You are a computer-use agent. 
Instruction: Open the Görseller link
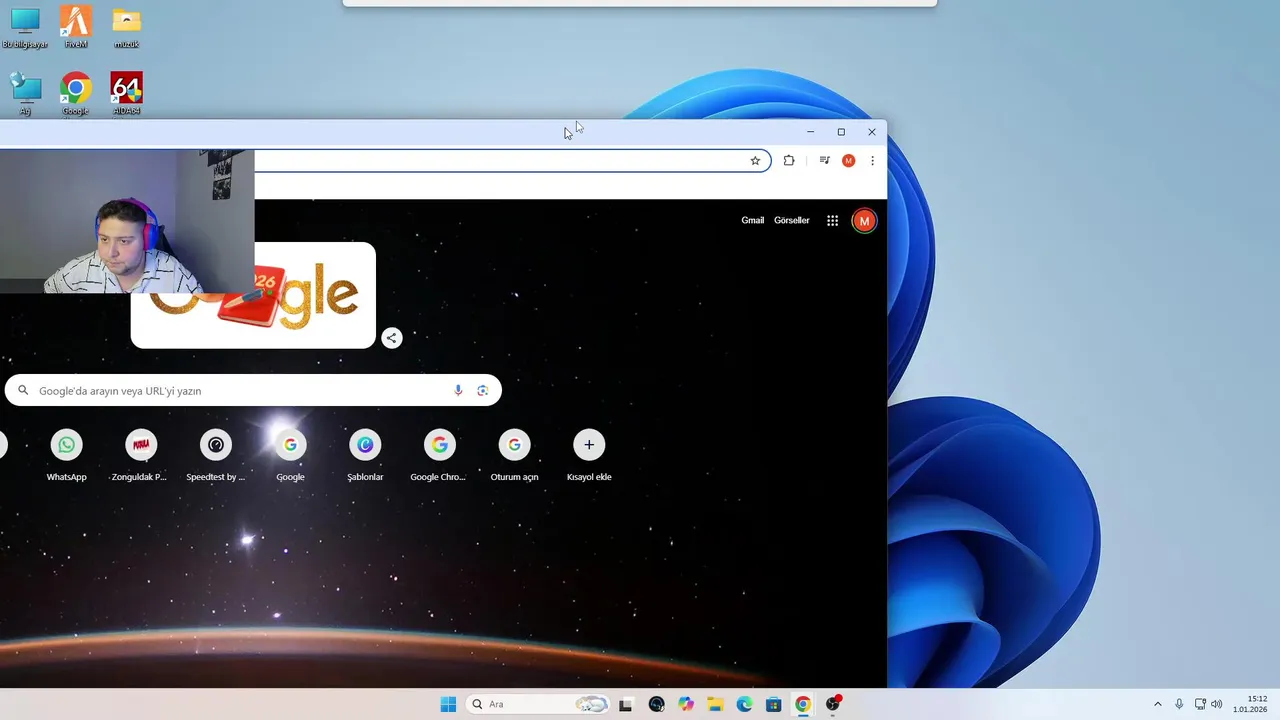(791, 220)
